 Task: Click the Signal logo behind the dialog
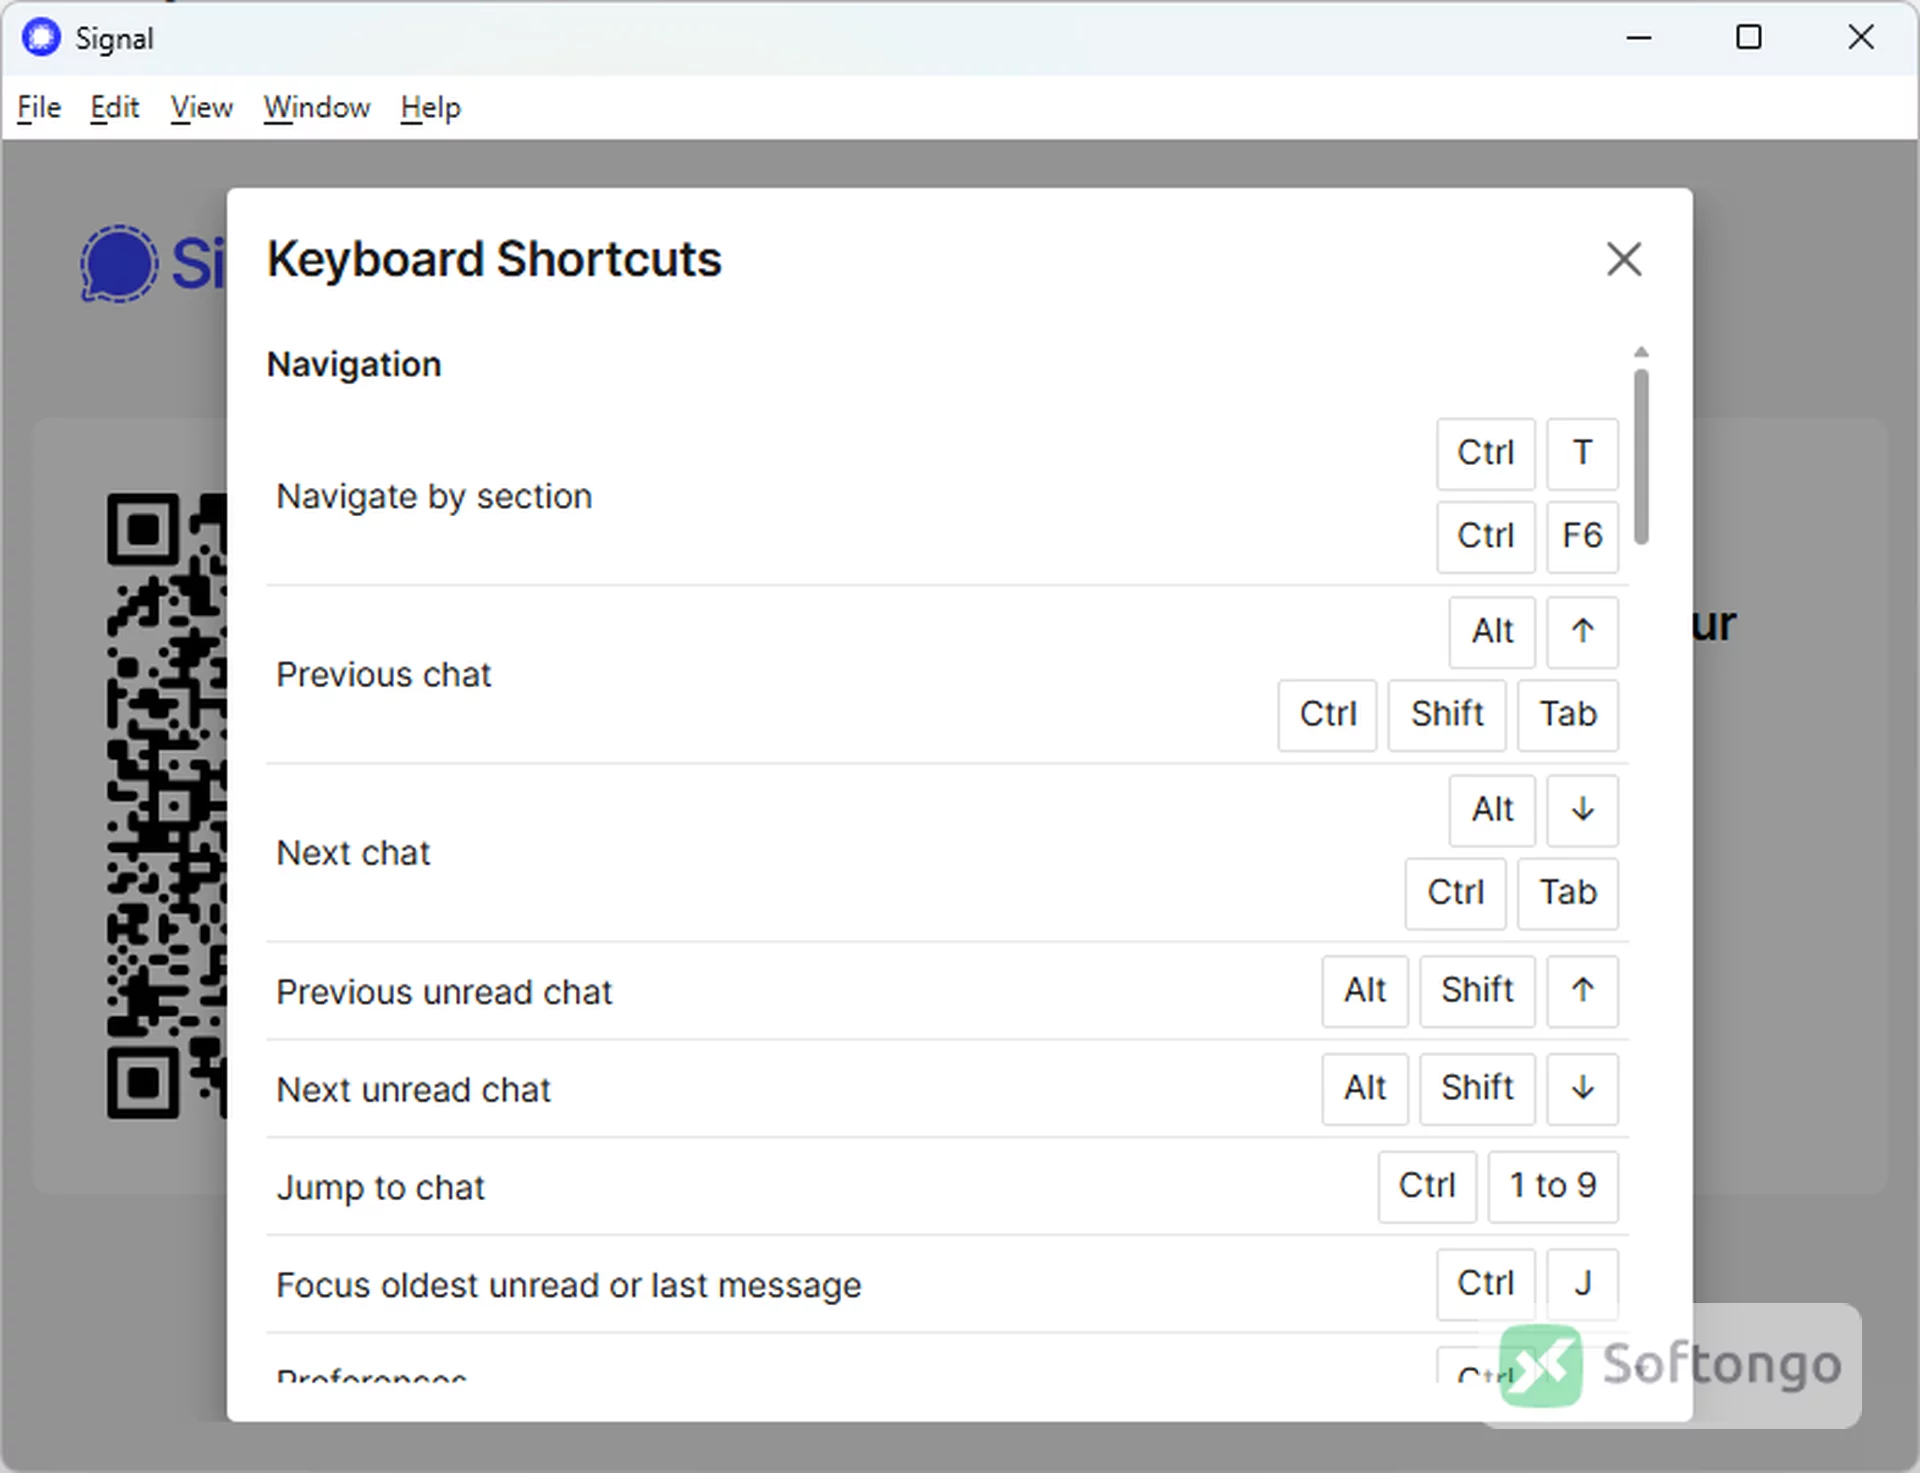click(153, 264)
